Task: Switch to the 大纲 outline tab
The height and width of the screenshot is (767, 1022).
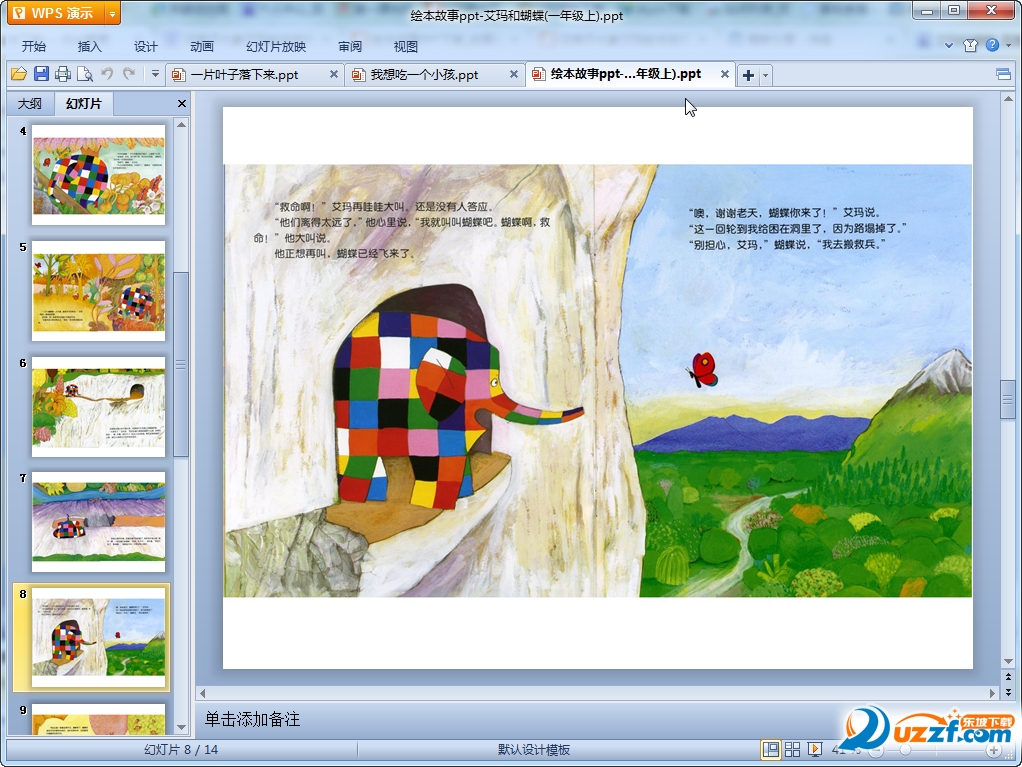Action: coord(30,104)
